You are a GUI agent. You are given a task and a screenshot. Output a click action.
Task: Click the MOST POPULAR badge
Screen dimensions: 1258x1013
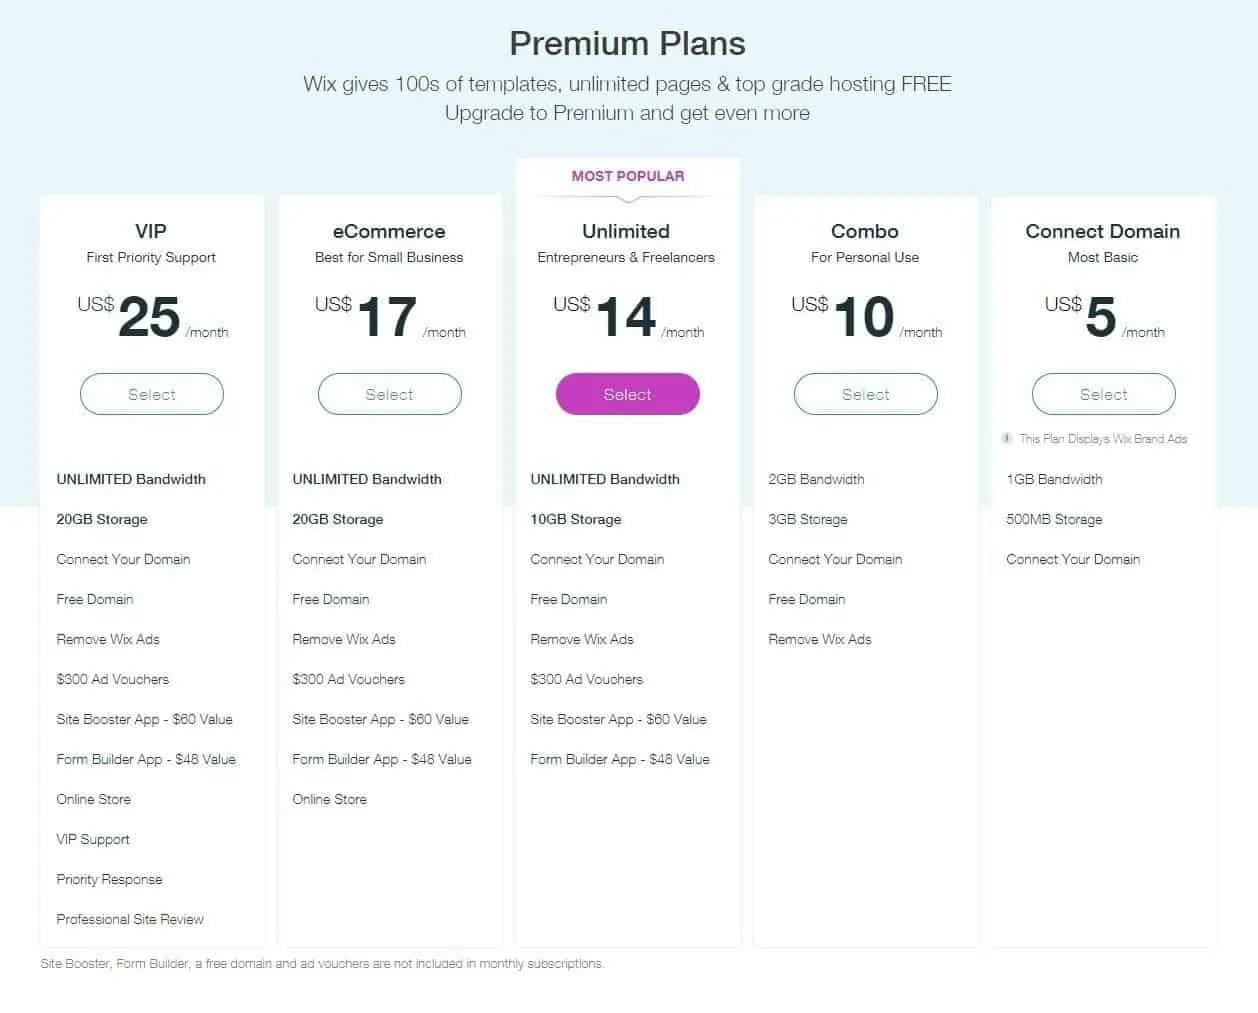tap(628, 176)
